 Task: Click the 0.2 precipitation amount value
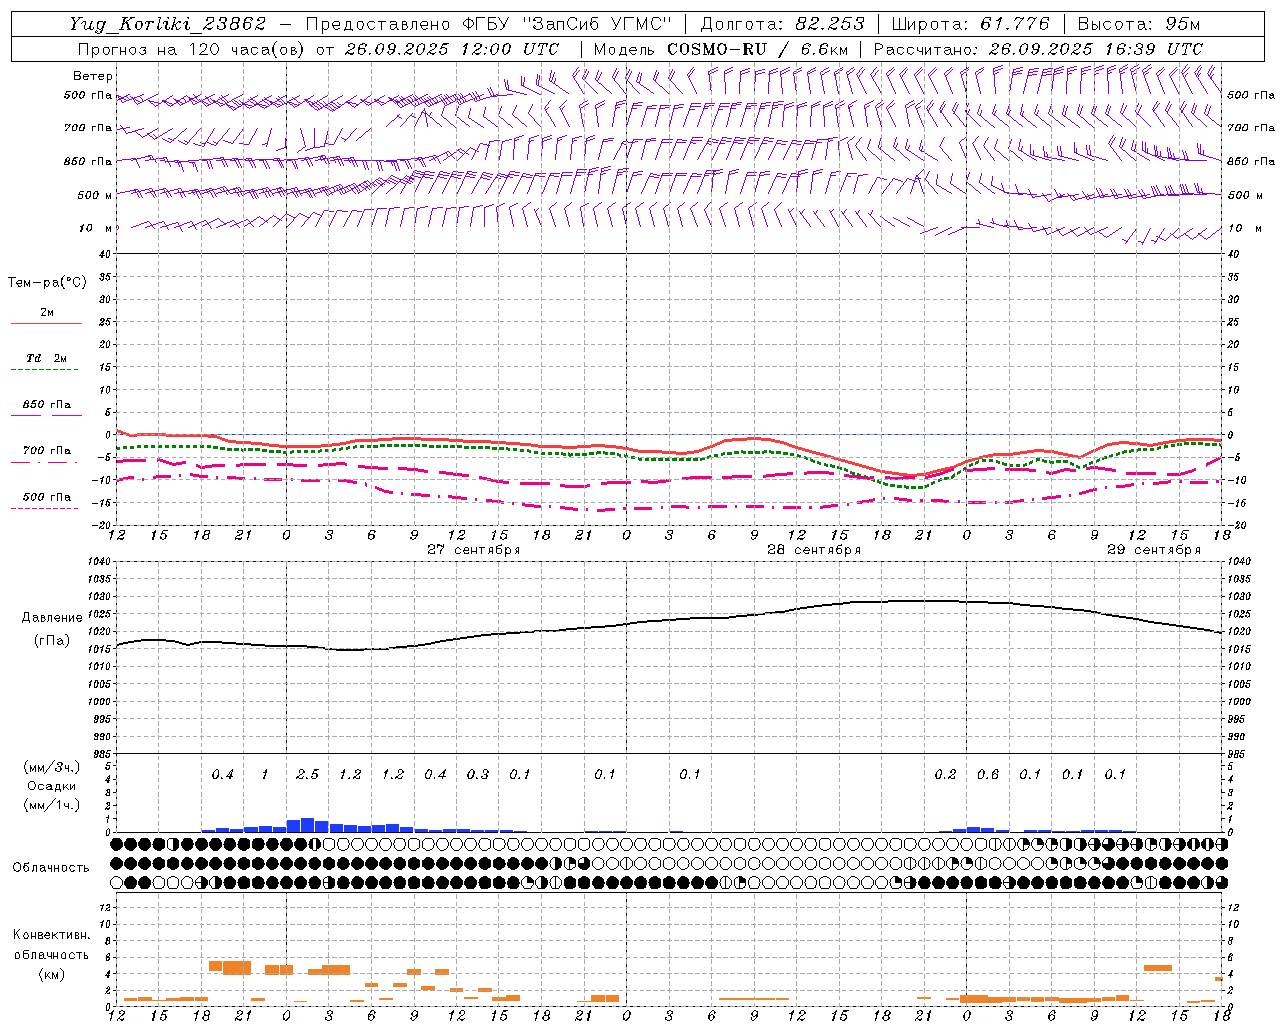pos(945,775)
